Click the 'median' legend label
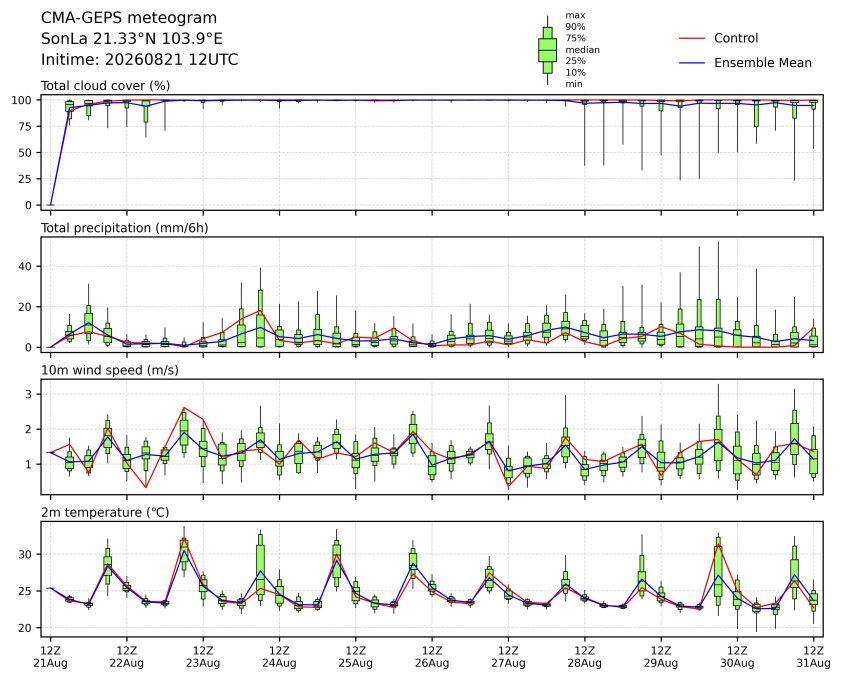The width and height of the screenshot is (842, 680). (x=582, y=49)
